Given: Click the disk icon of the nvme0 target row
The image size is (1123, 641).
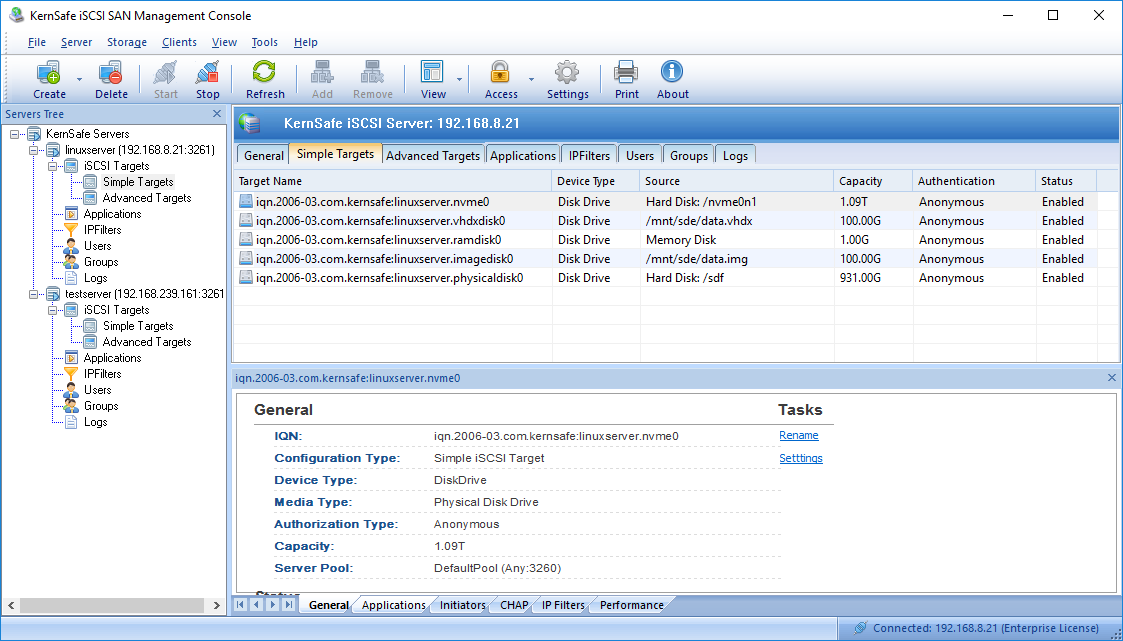Looking at the screenshot, I should pyautogui.click(x=246, y=202).
